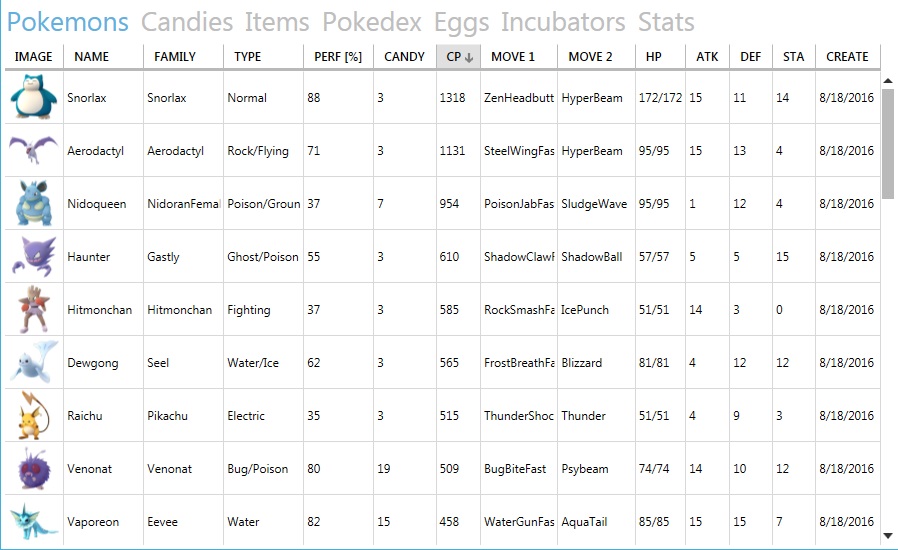This screenshot has height=550, width=898.
Task: Click the Aerodactyl sprite icon
Action: click(34, 150)
